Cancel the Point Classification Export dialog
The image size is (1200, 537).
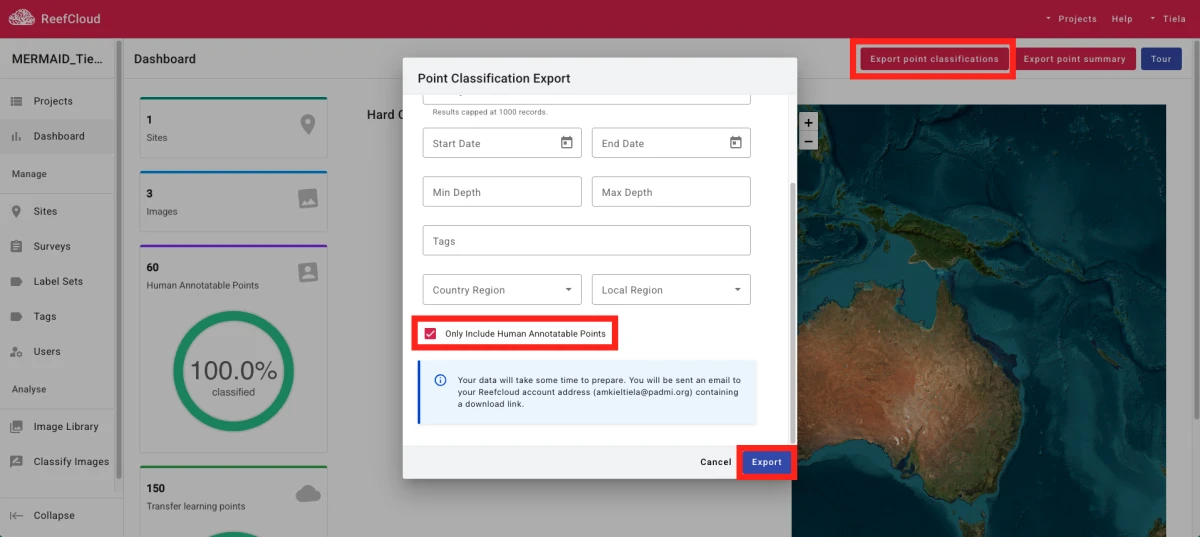point(716,462)
